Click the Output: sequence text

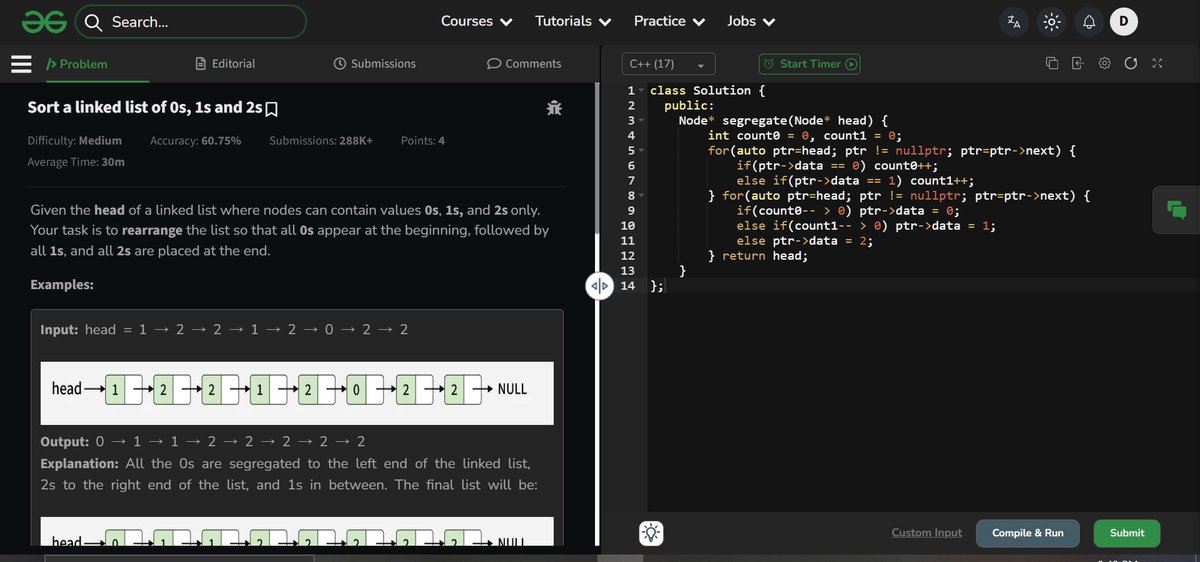203,442
